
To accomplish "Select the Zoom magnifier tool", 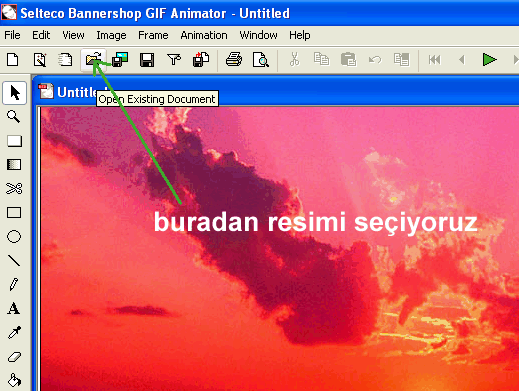I will tap(13, 116).
